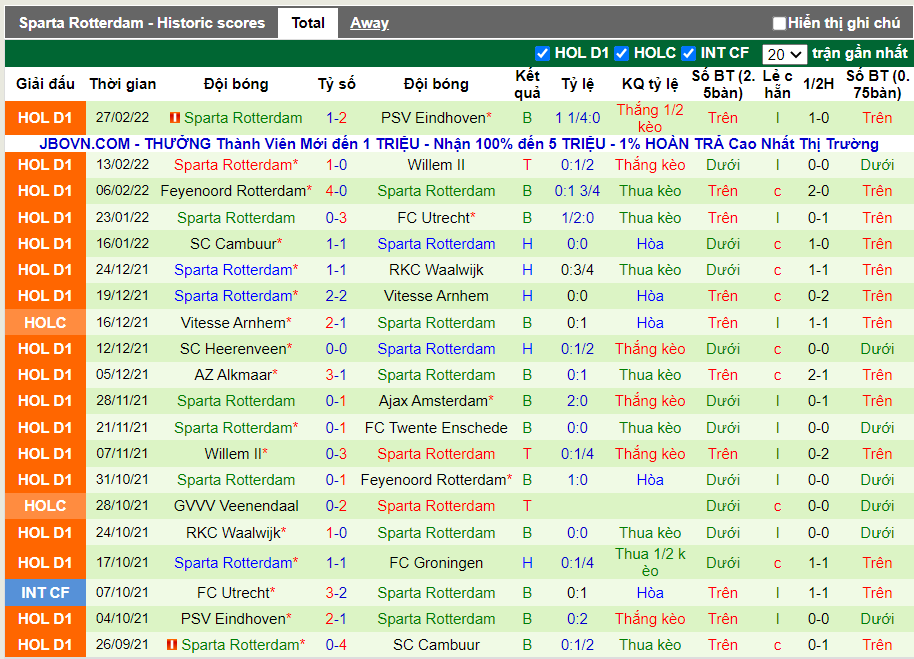Click score 1-2 of the 27/02/22 match
Image resolution: width=914 pixels, height=659 pixels.
pos(336,118)
